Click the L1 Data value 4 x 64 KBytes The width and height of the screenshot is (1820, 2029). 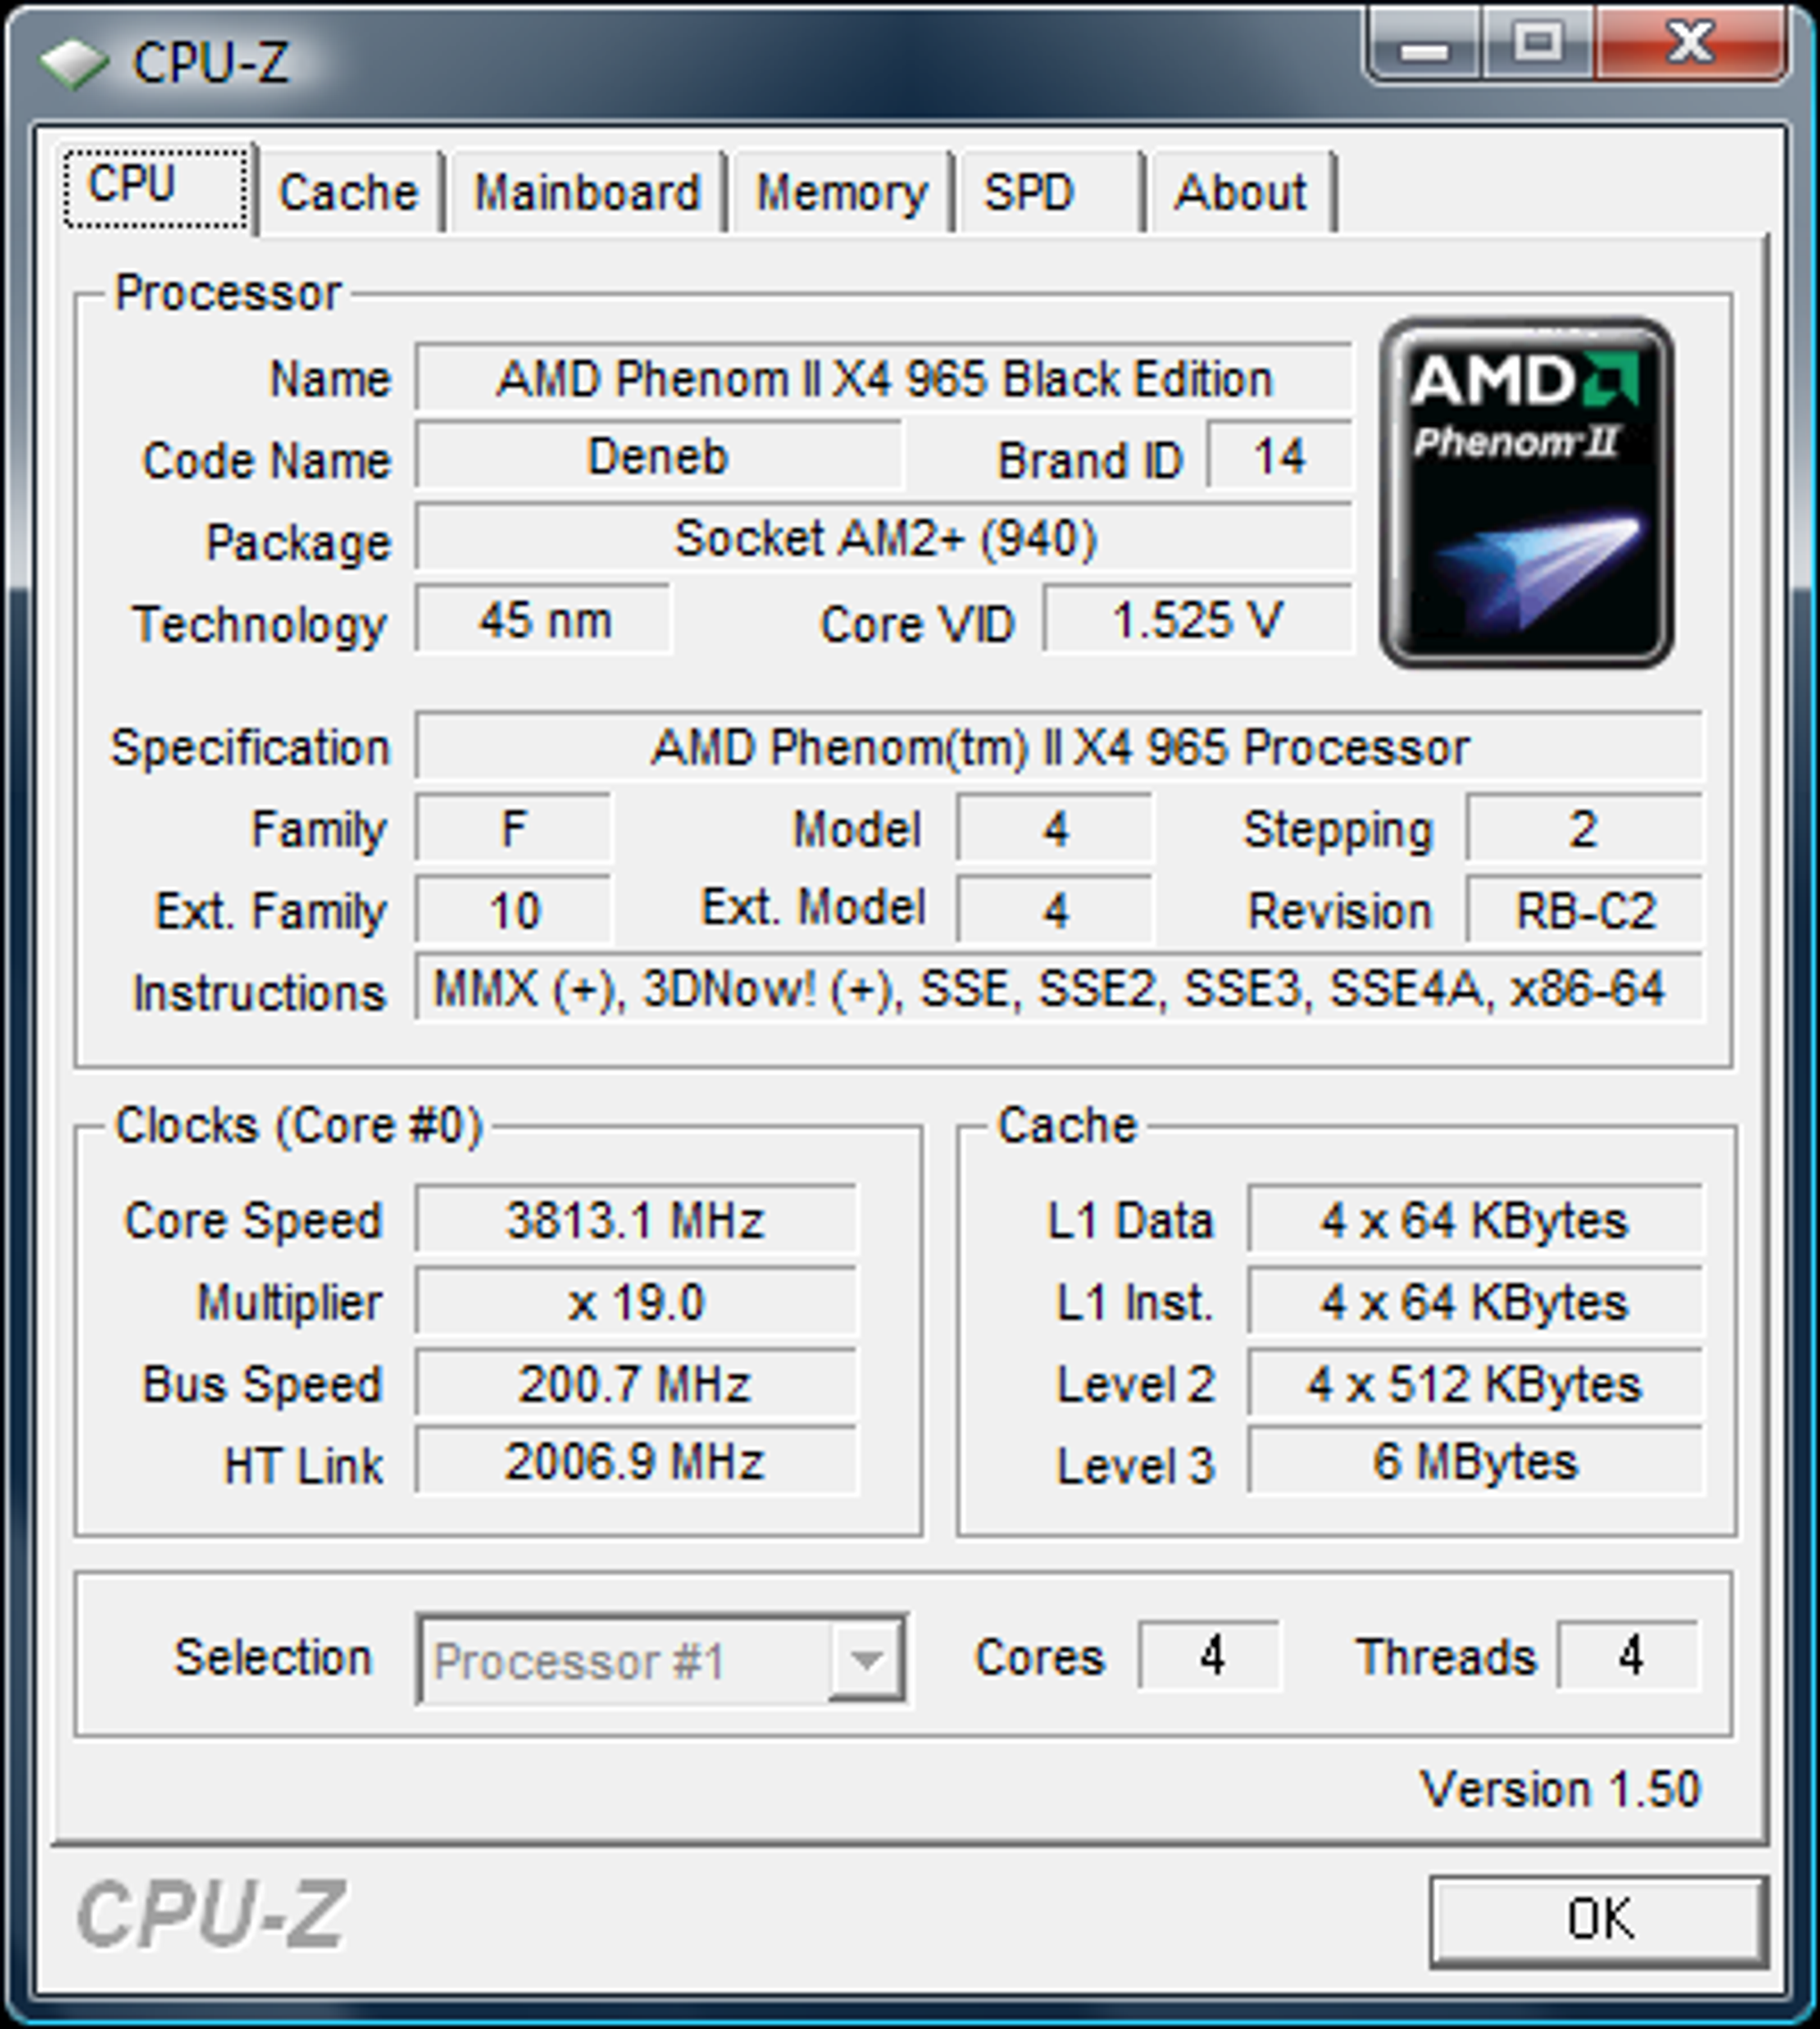pyautogui.click(x=1475, y=1221)
